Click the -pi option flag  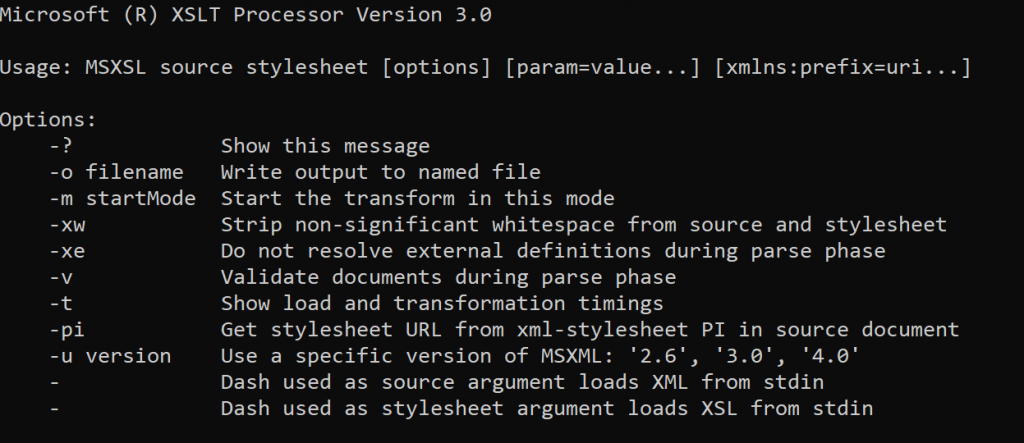[x=64, y=329]
